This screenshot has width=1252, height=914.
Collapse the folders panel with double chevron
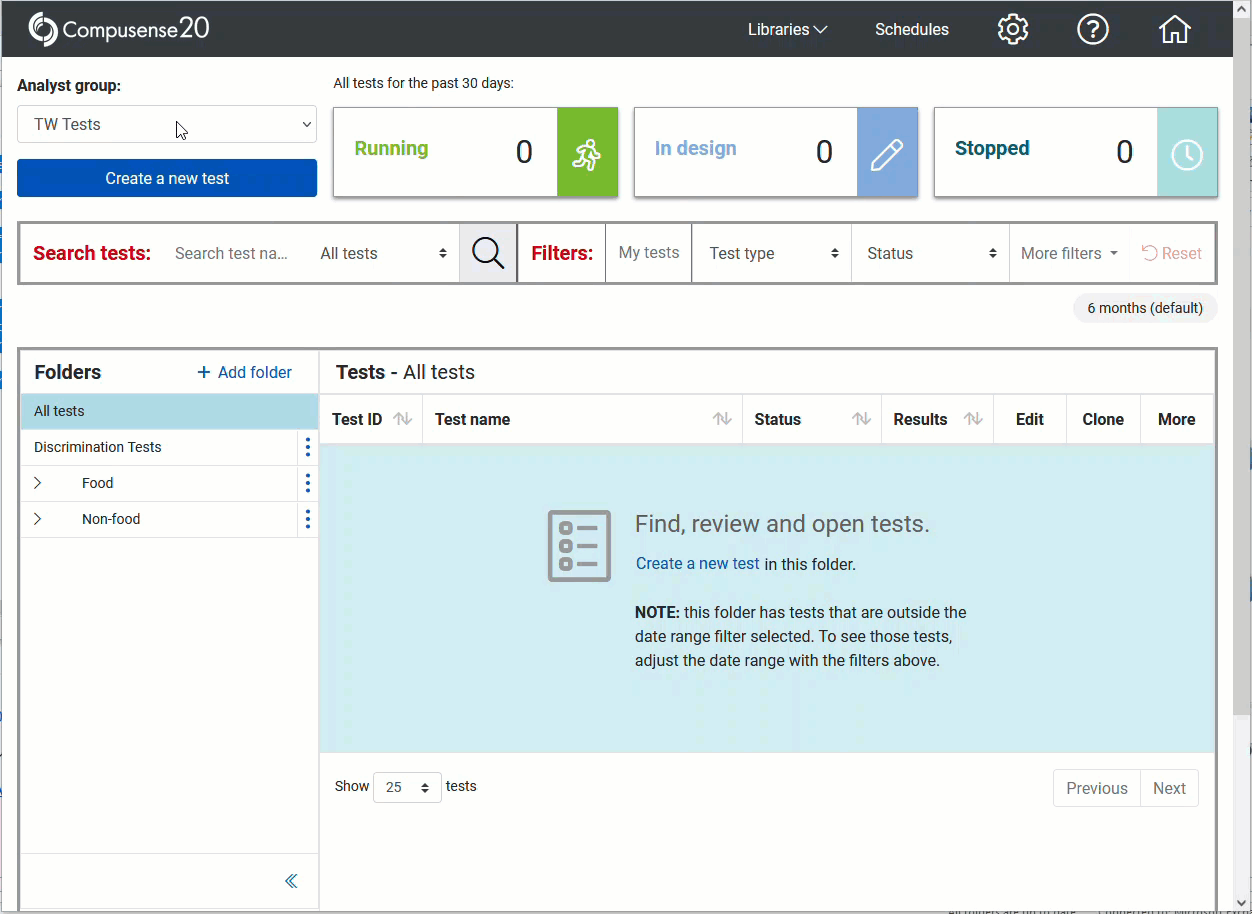[x=291, y=881]
